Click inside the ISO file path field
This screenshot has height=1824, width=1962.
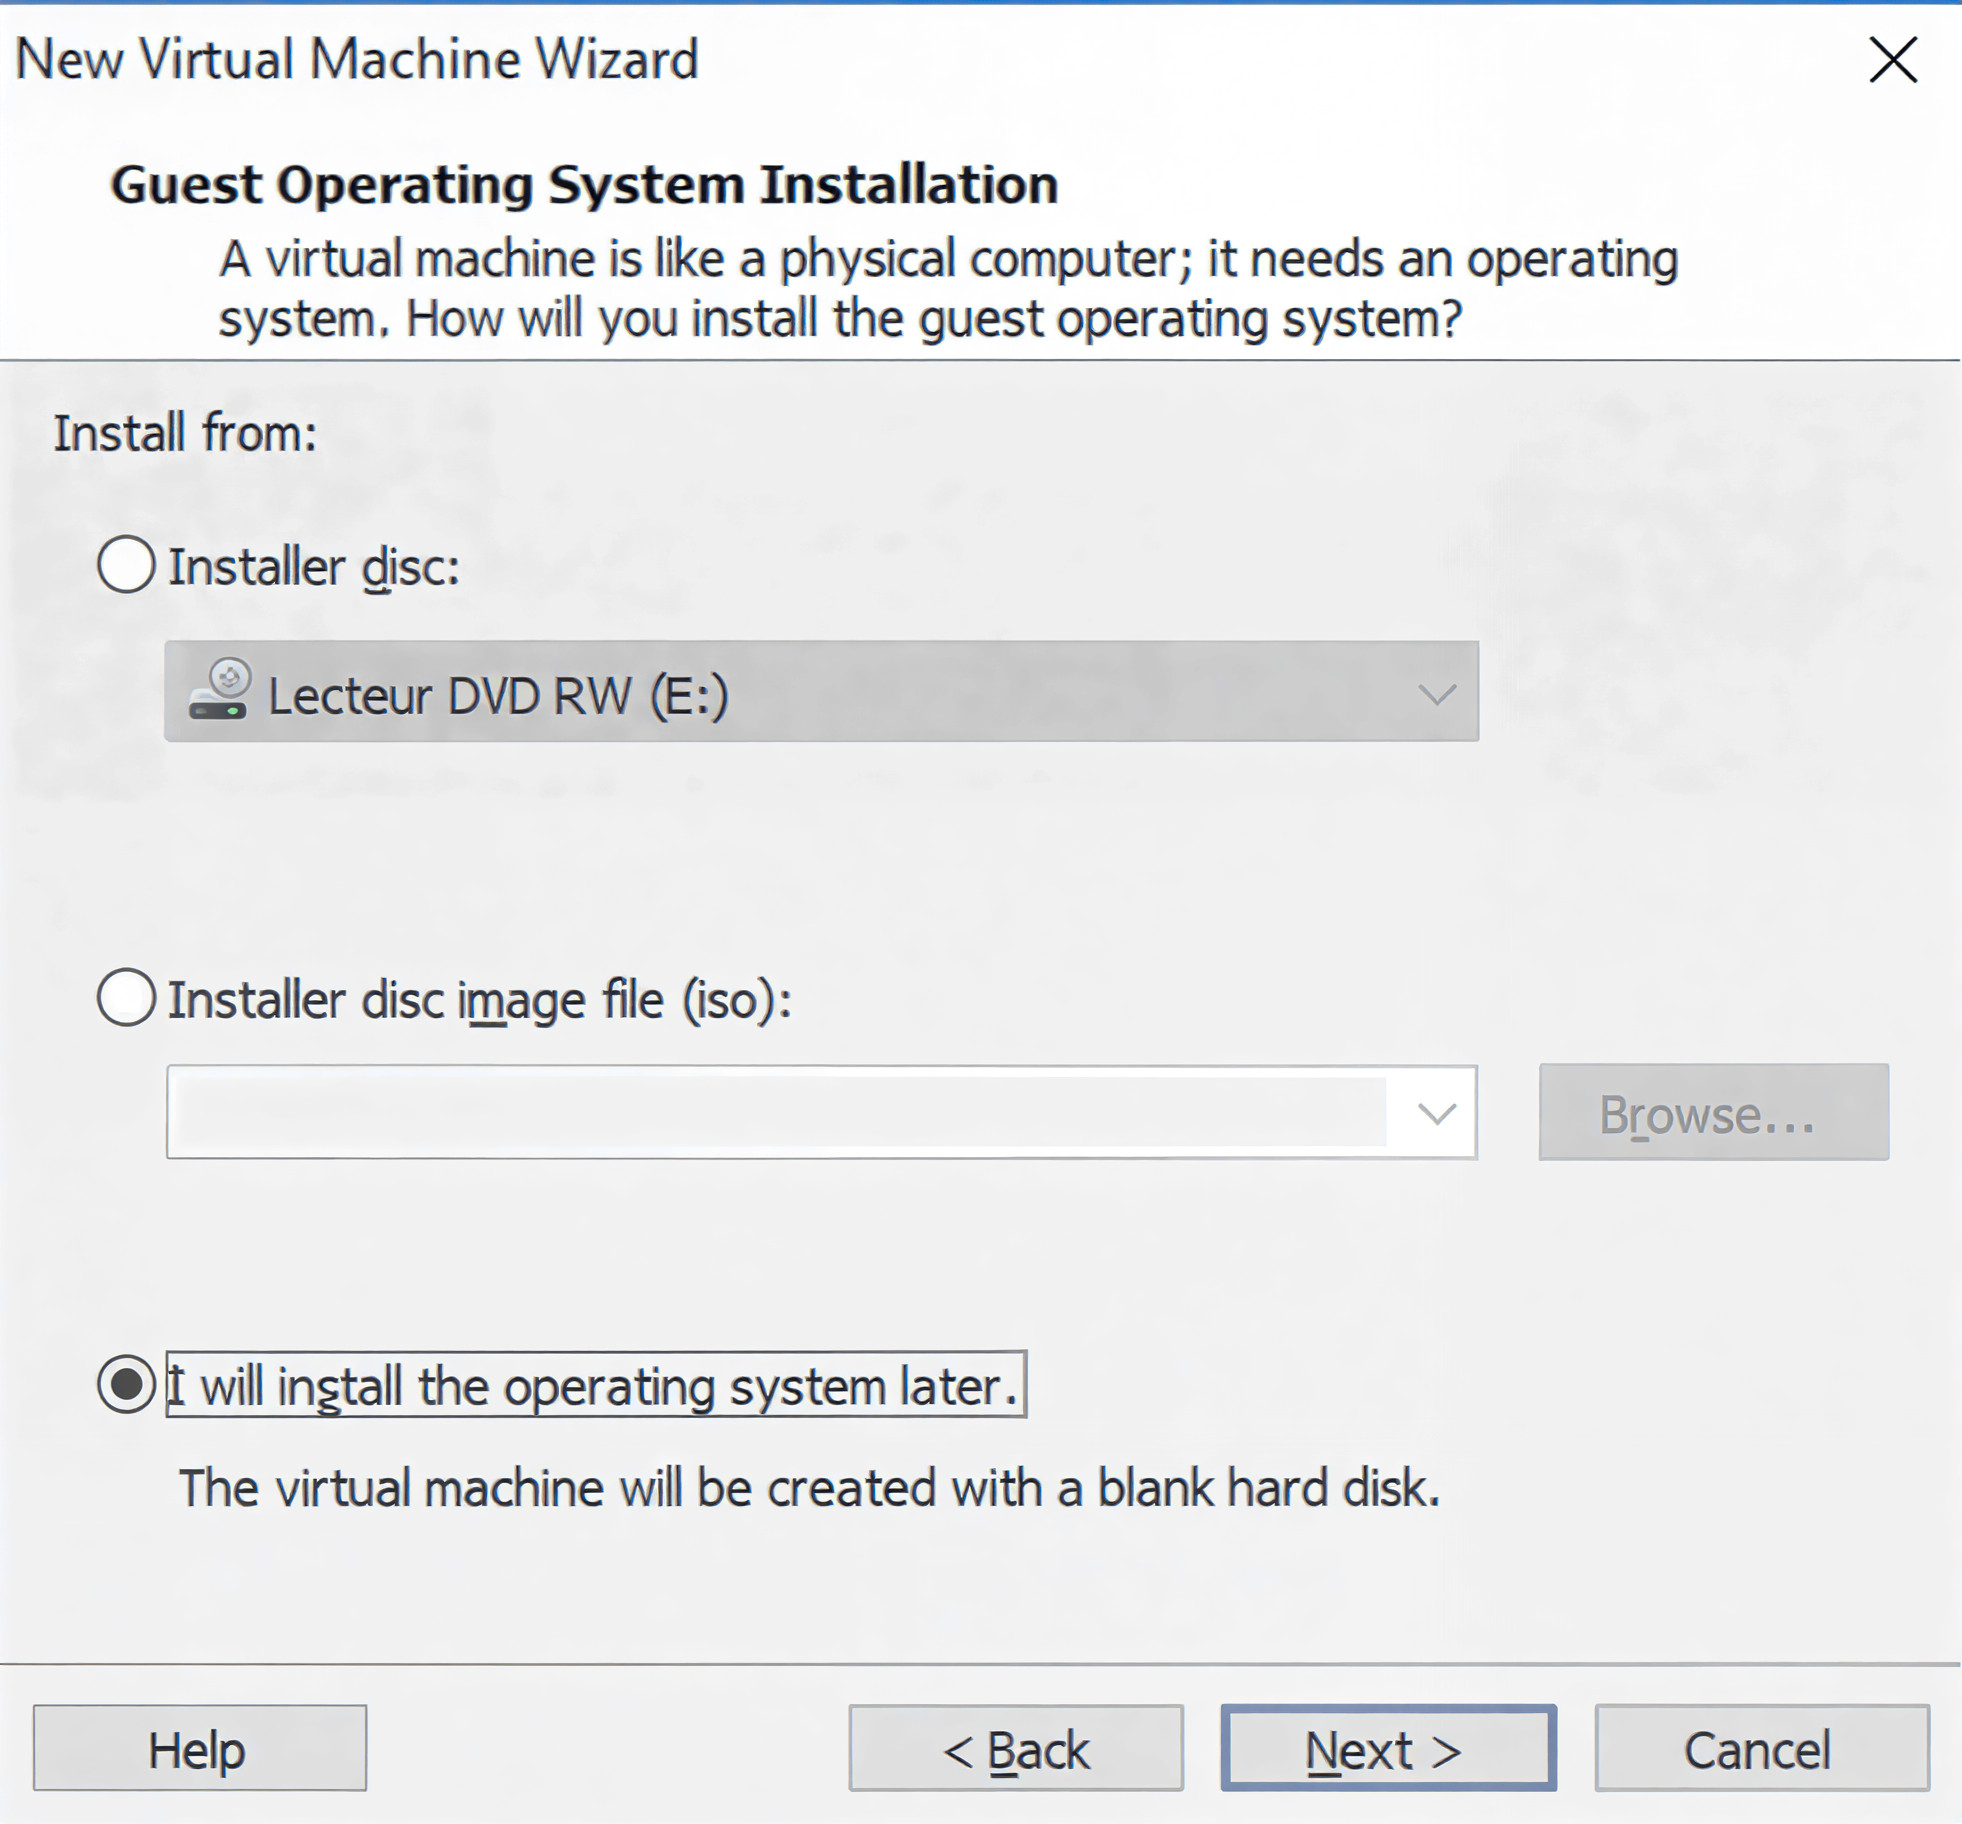[x=775, y=1113]
